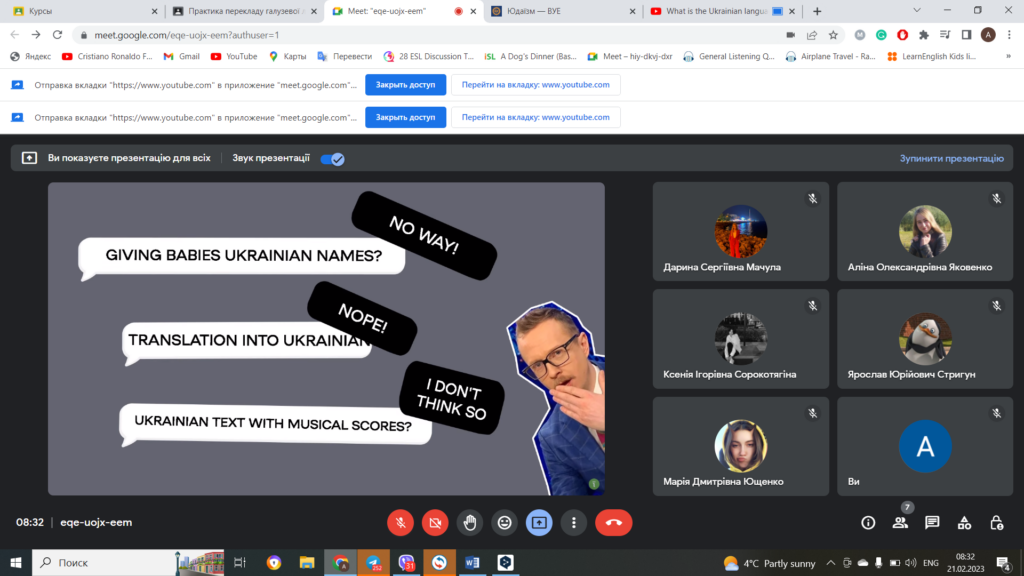Unmute the microphone in call controls
This screenshot has width=1024, height=576.
tap(400, 522)
